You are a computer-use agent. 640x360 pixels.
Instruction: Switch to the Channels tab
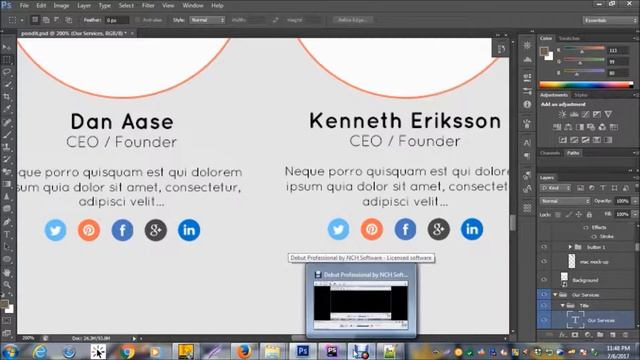pos(550,153)
